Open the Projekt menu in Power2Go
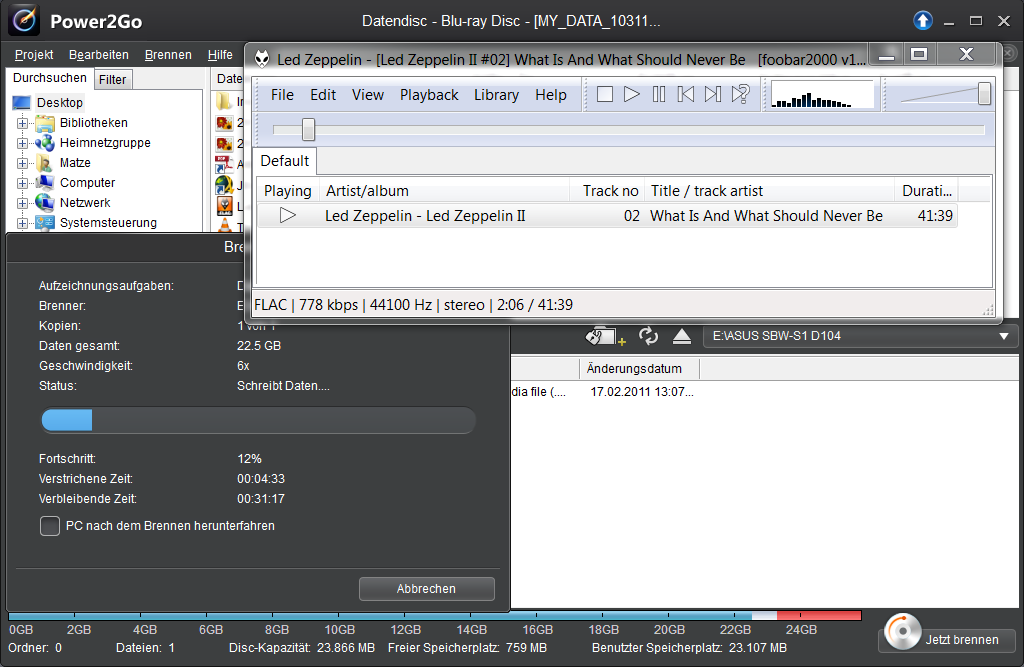Screen dimensions: 1024x667 pyautogui.click(x=34, y=55)
